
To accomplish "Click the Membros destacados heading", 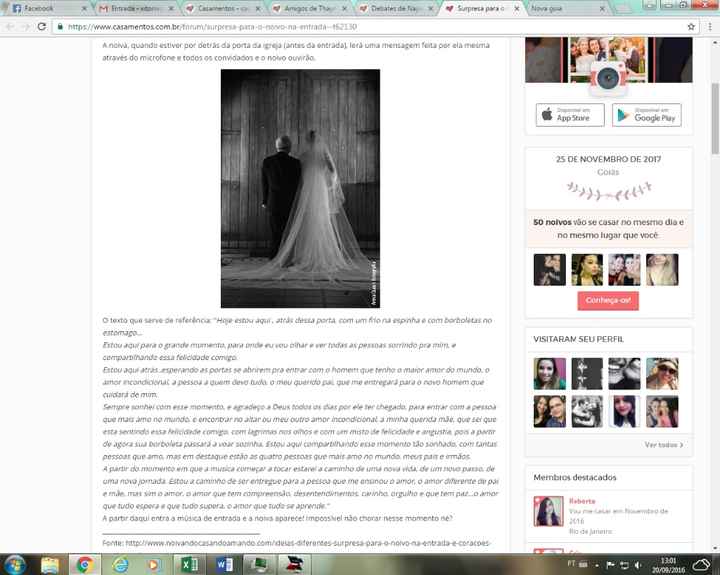I will click(x=574, y=478).
